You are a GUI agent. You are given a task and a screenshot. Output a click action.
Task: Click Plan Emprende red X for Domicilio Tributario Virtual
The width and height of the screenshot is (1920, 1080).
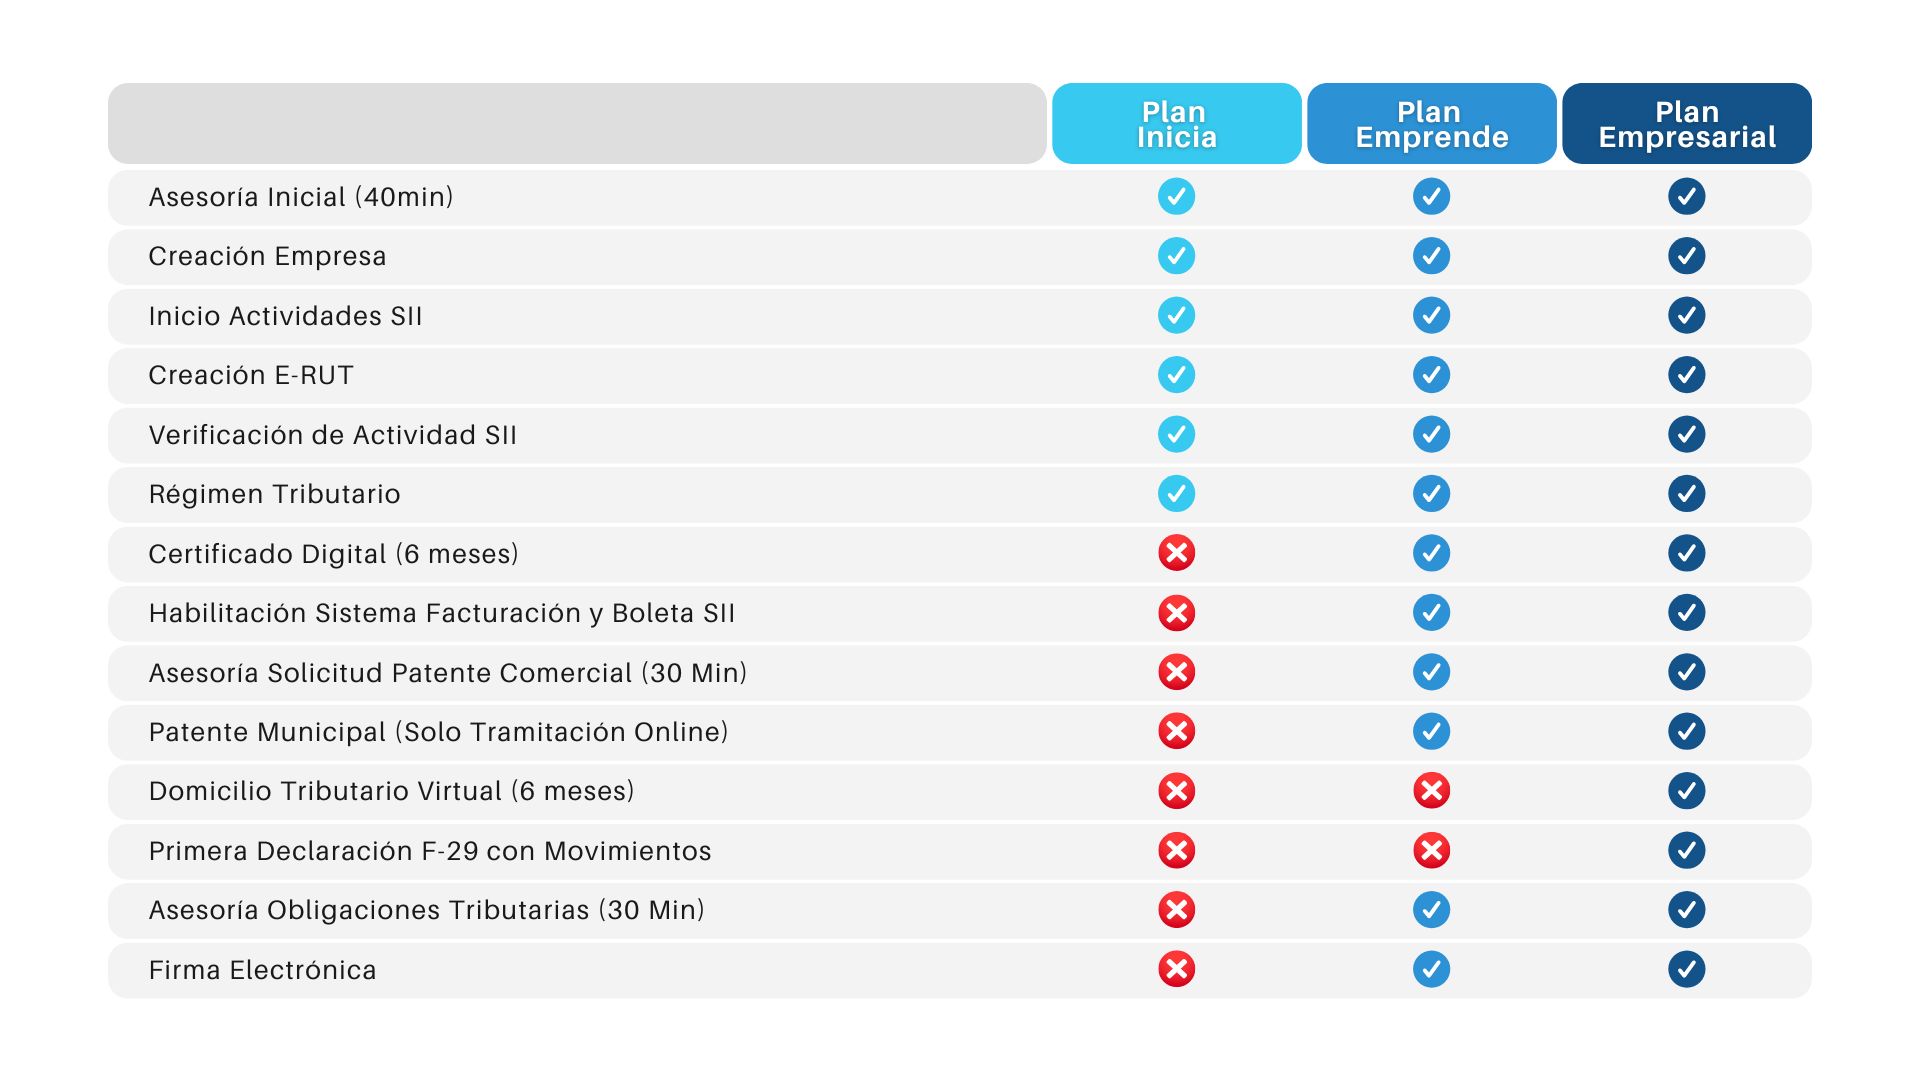tap(1431, 791)
